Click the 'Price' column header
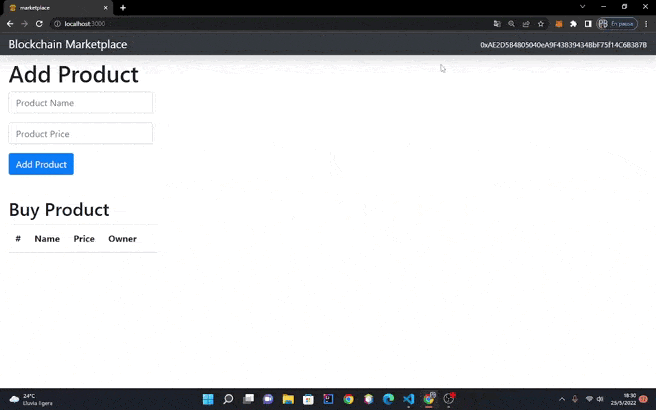Image resolution: width=656 pixels, height=410 pixels. pyautogui.click(x=84, y=238)
